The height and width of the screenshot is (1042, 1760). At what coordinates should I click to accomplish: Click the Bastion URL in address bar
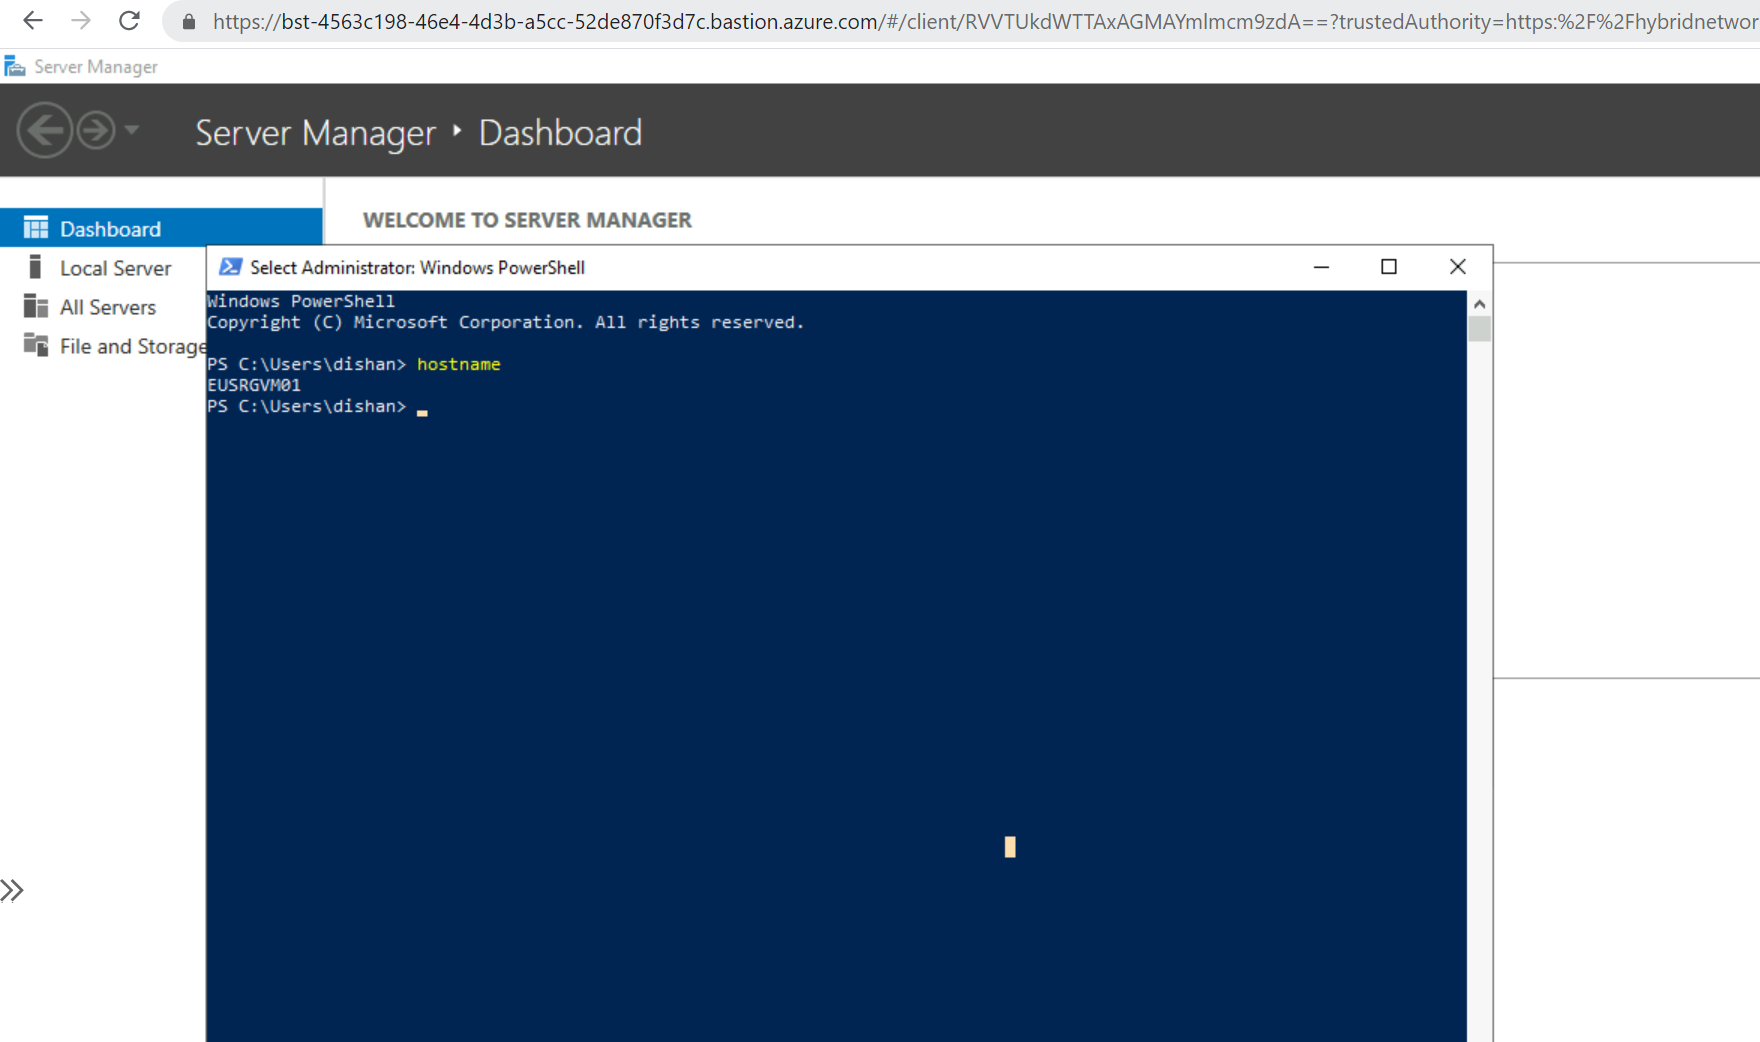pyautogui.click(x=984, y=22)
